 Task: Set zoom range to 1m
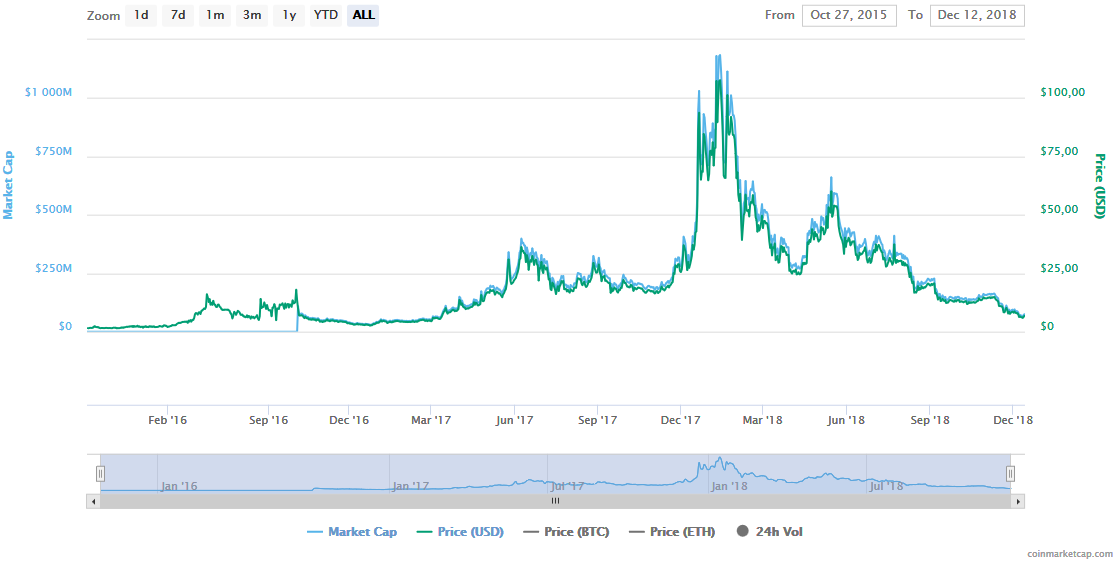tap(215, 15)
